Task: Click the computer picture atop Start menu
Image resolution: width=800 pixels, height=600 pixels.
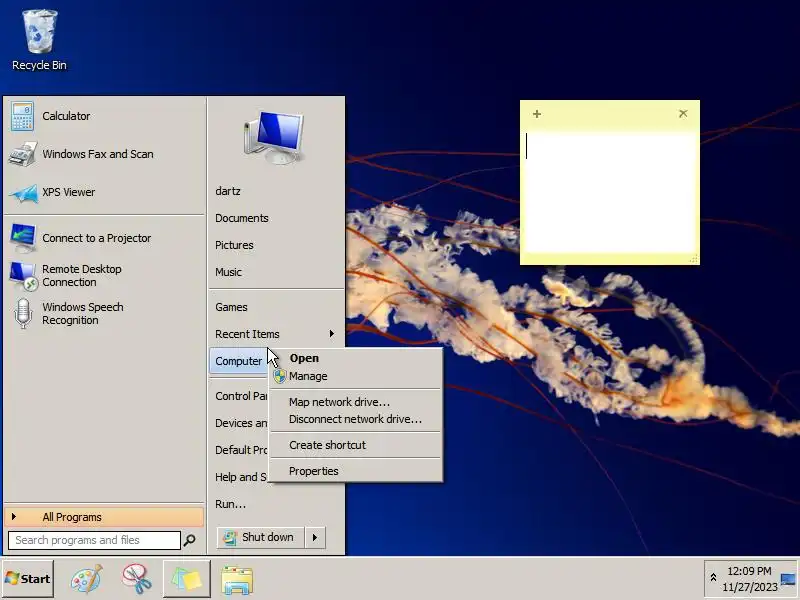Action: click(x=276, y=138)
